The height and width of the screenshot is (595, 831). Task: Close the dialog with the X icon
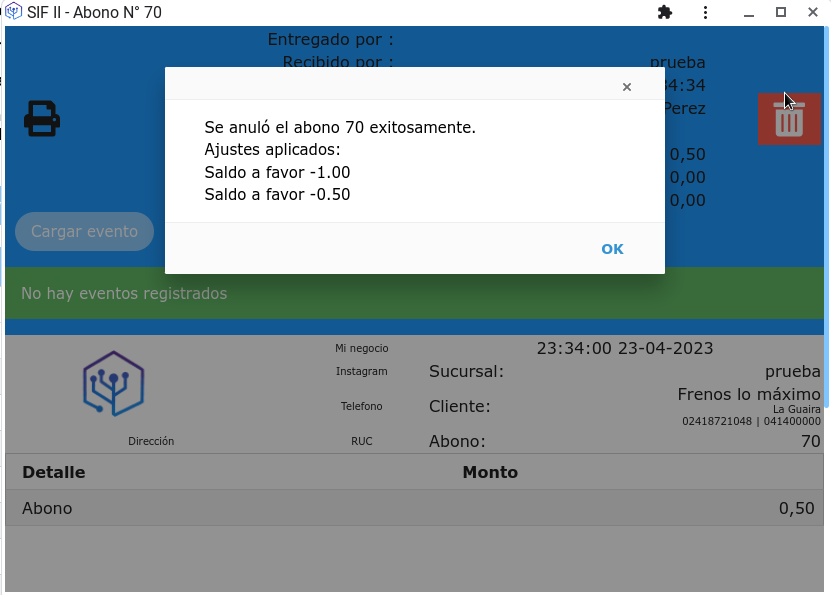tap(627, 87)
